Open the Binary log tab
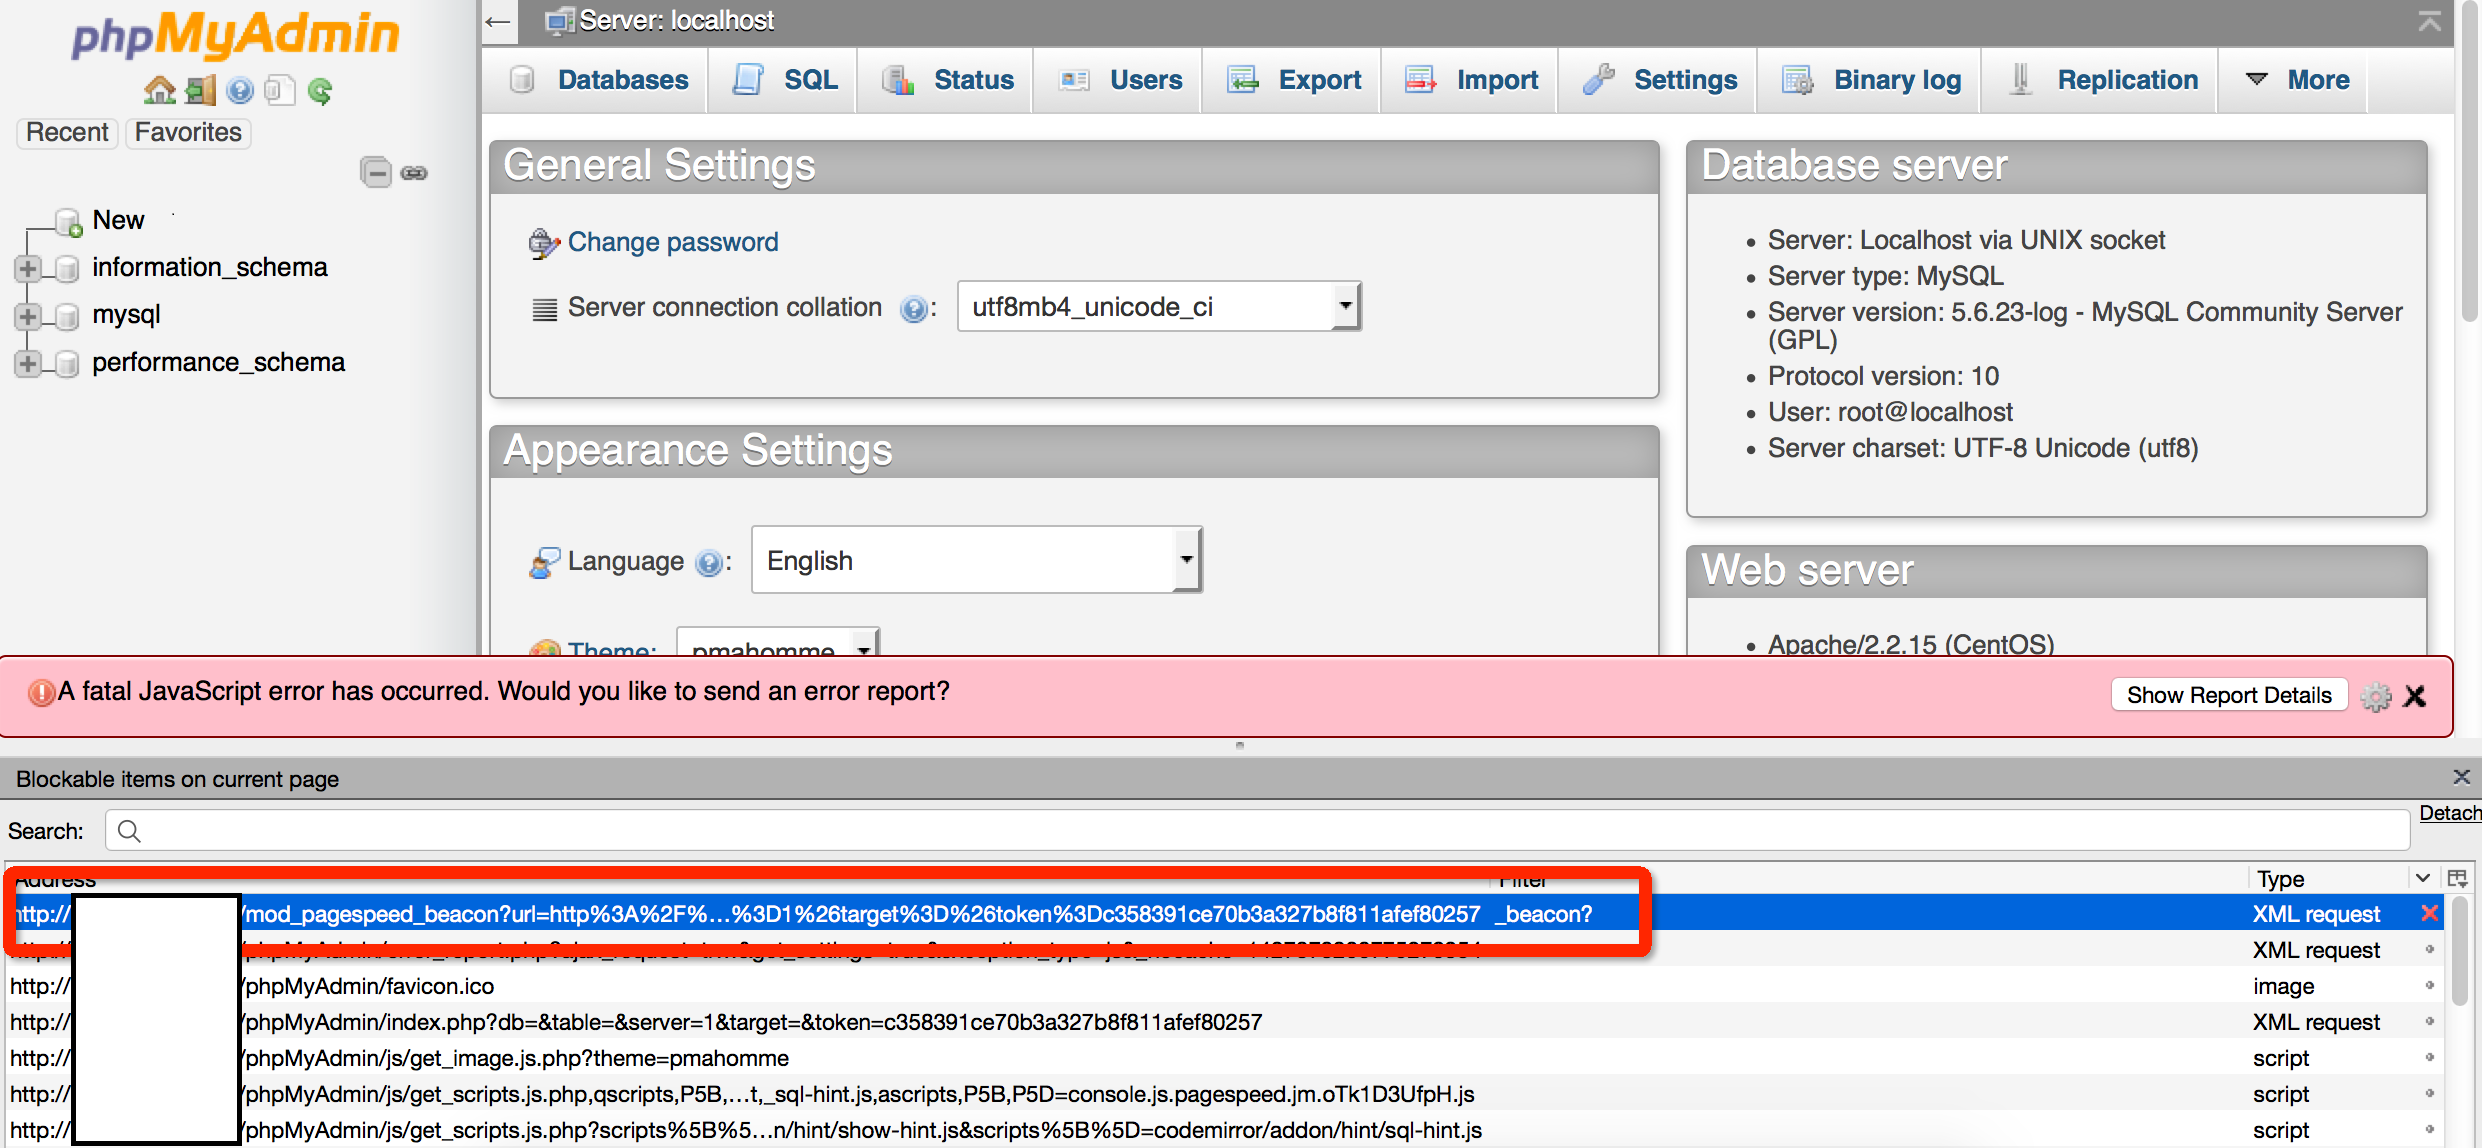Viewport: 2482px width, 1148px height. click(x=1870, y=80)
